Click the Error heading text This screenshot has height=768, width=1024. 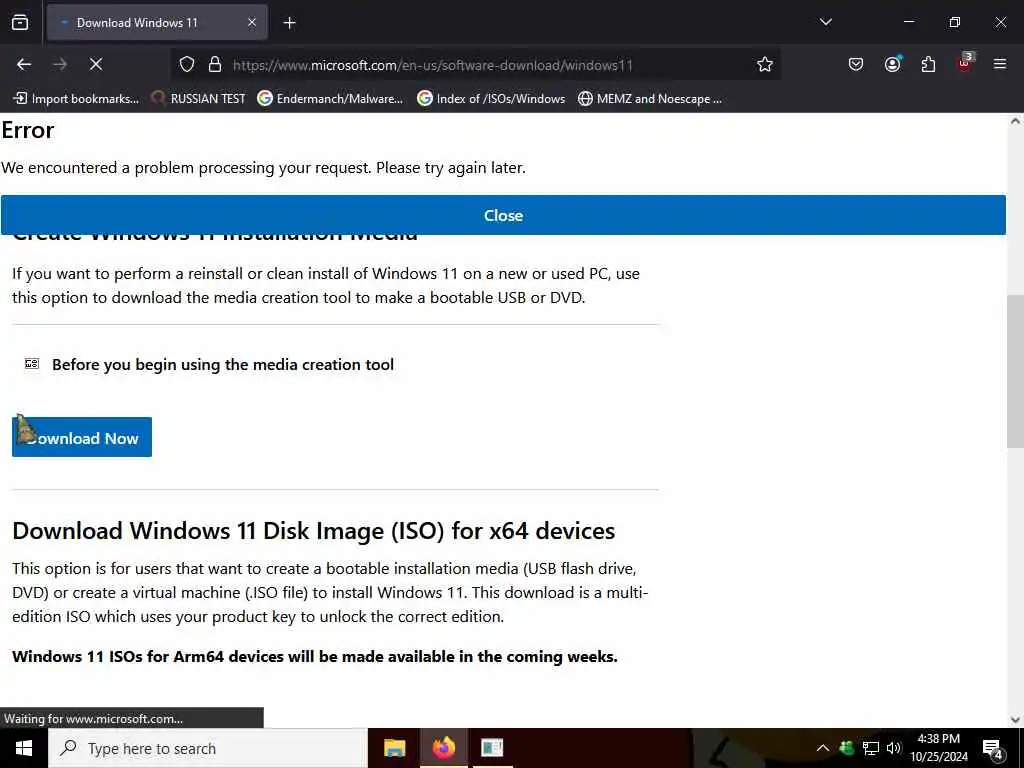point(27,130)
